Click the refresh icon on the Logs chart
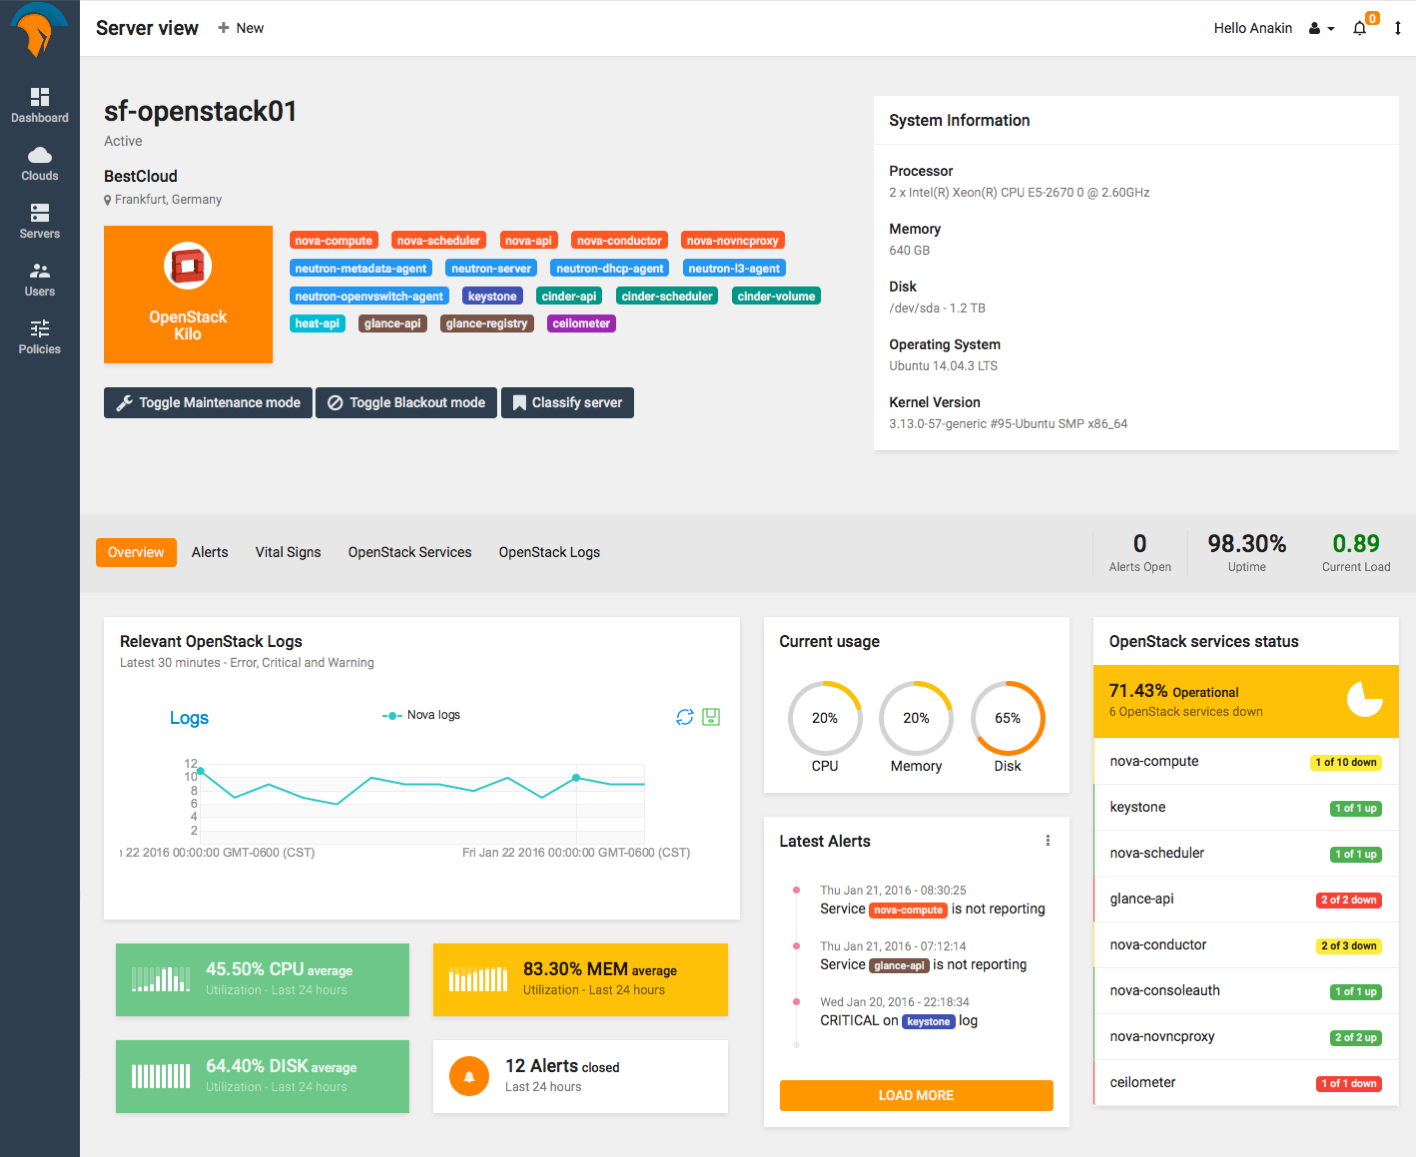The height and width of the screenshot is (1157, 1416). (x=685, y=717)
